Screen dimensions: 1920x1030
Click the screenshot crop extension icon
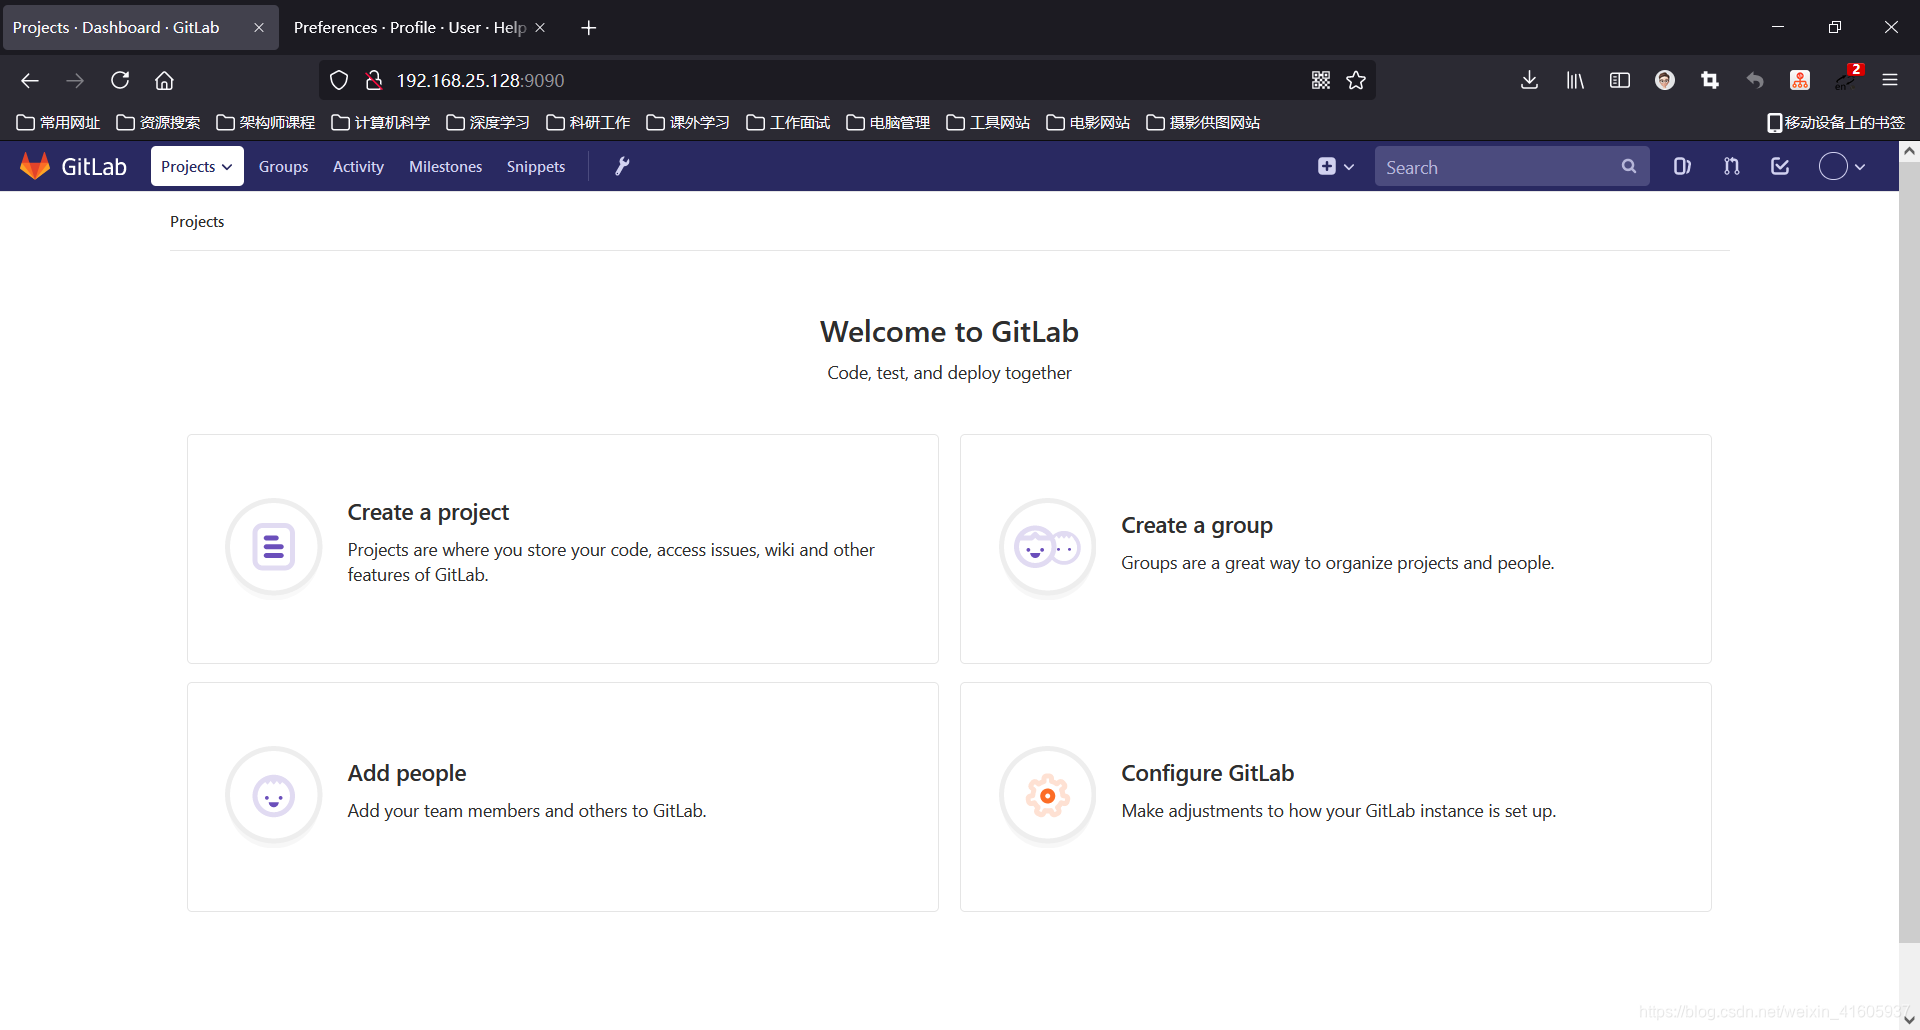click(x=1710, y=80)
